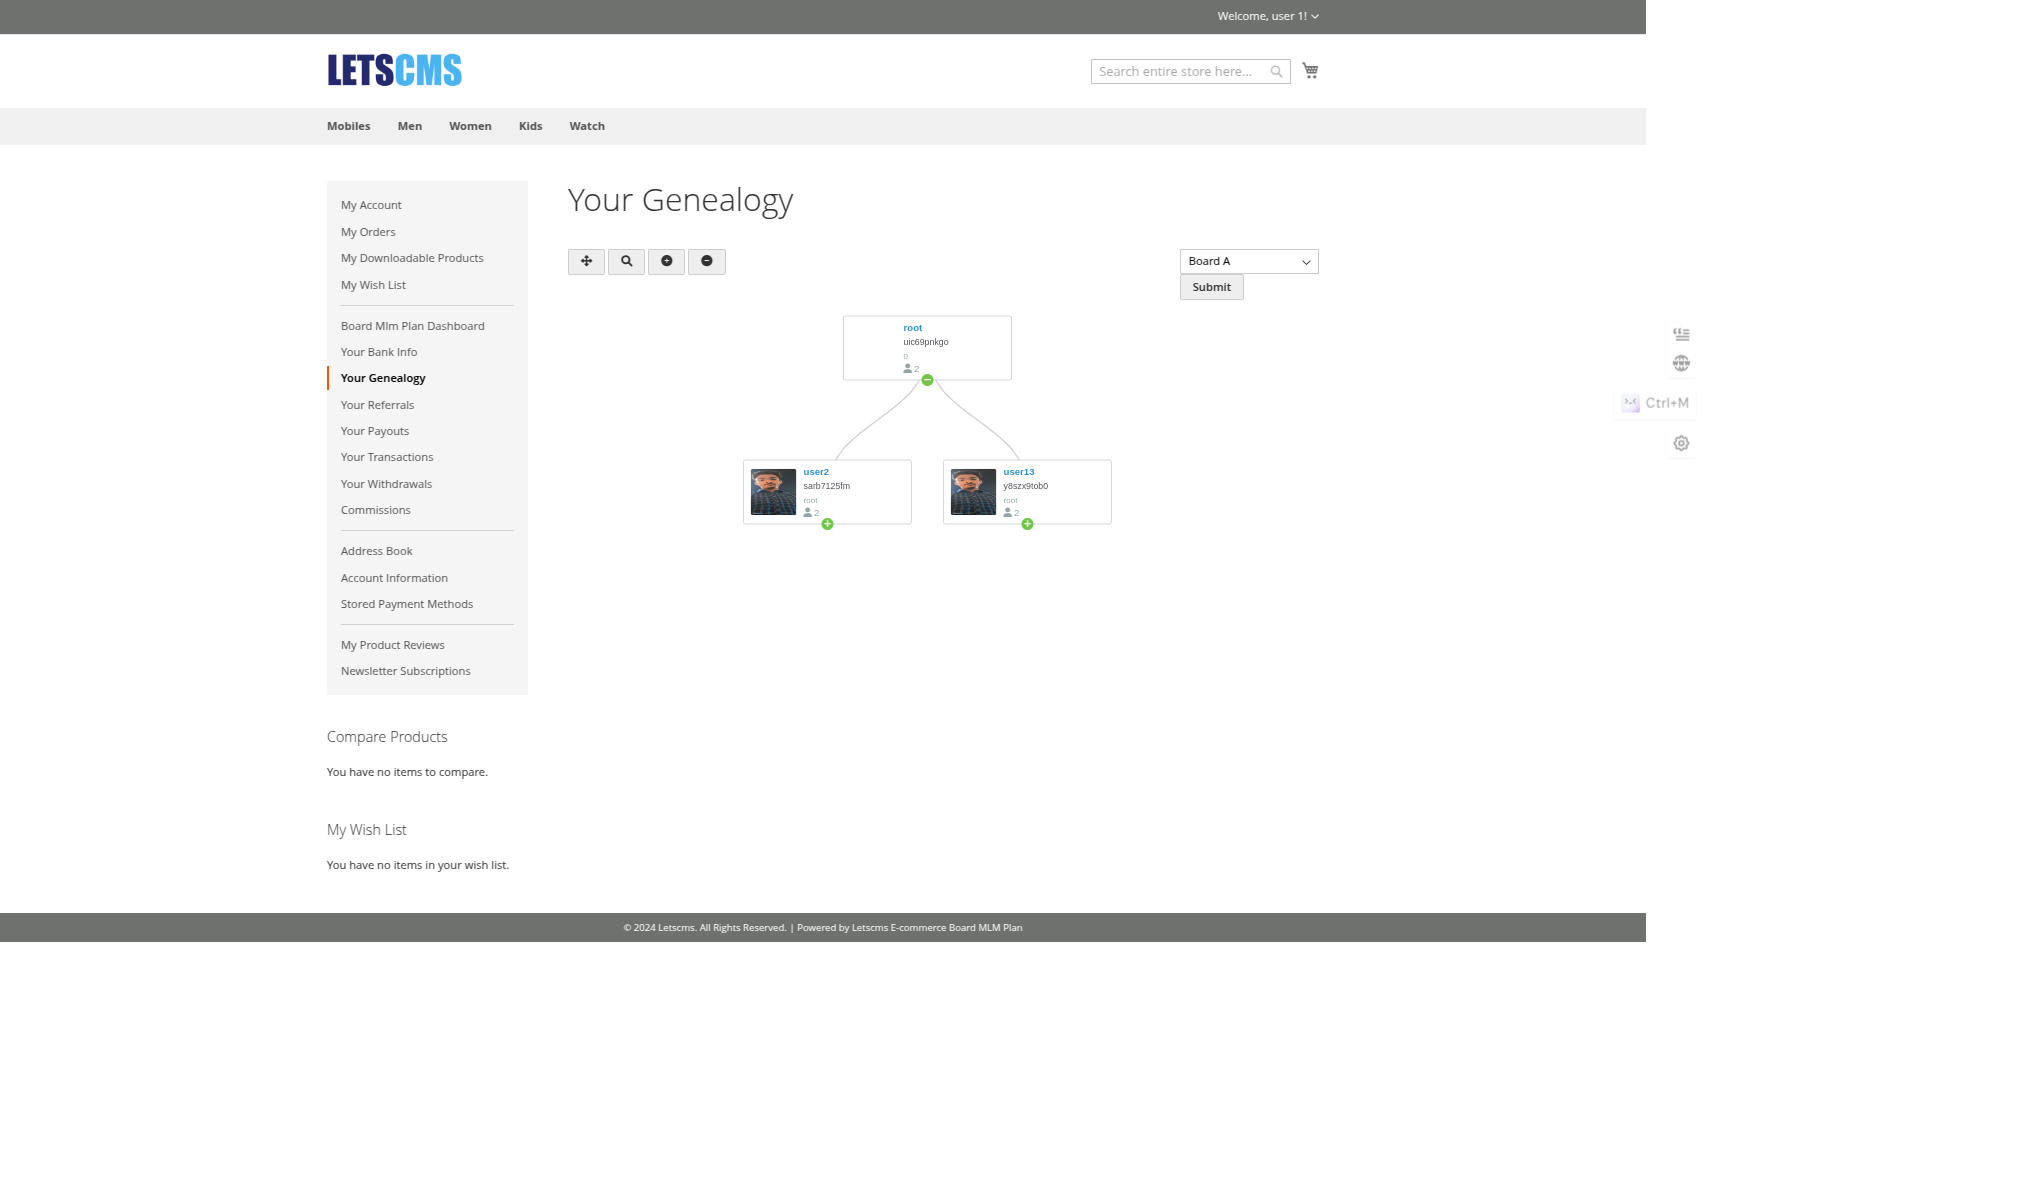Zoom out on the genealogy tree
Viewport: 2038px width, 1177px height.
click(x=707, y=261)
